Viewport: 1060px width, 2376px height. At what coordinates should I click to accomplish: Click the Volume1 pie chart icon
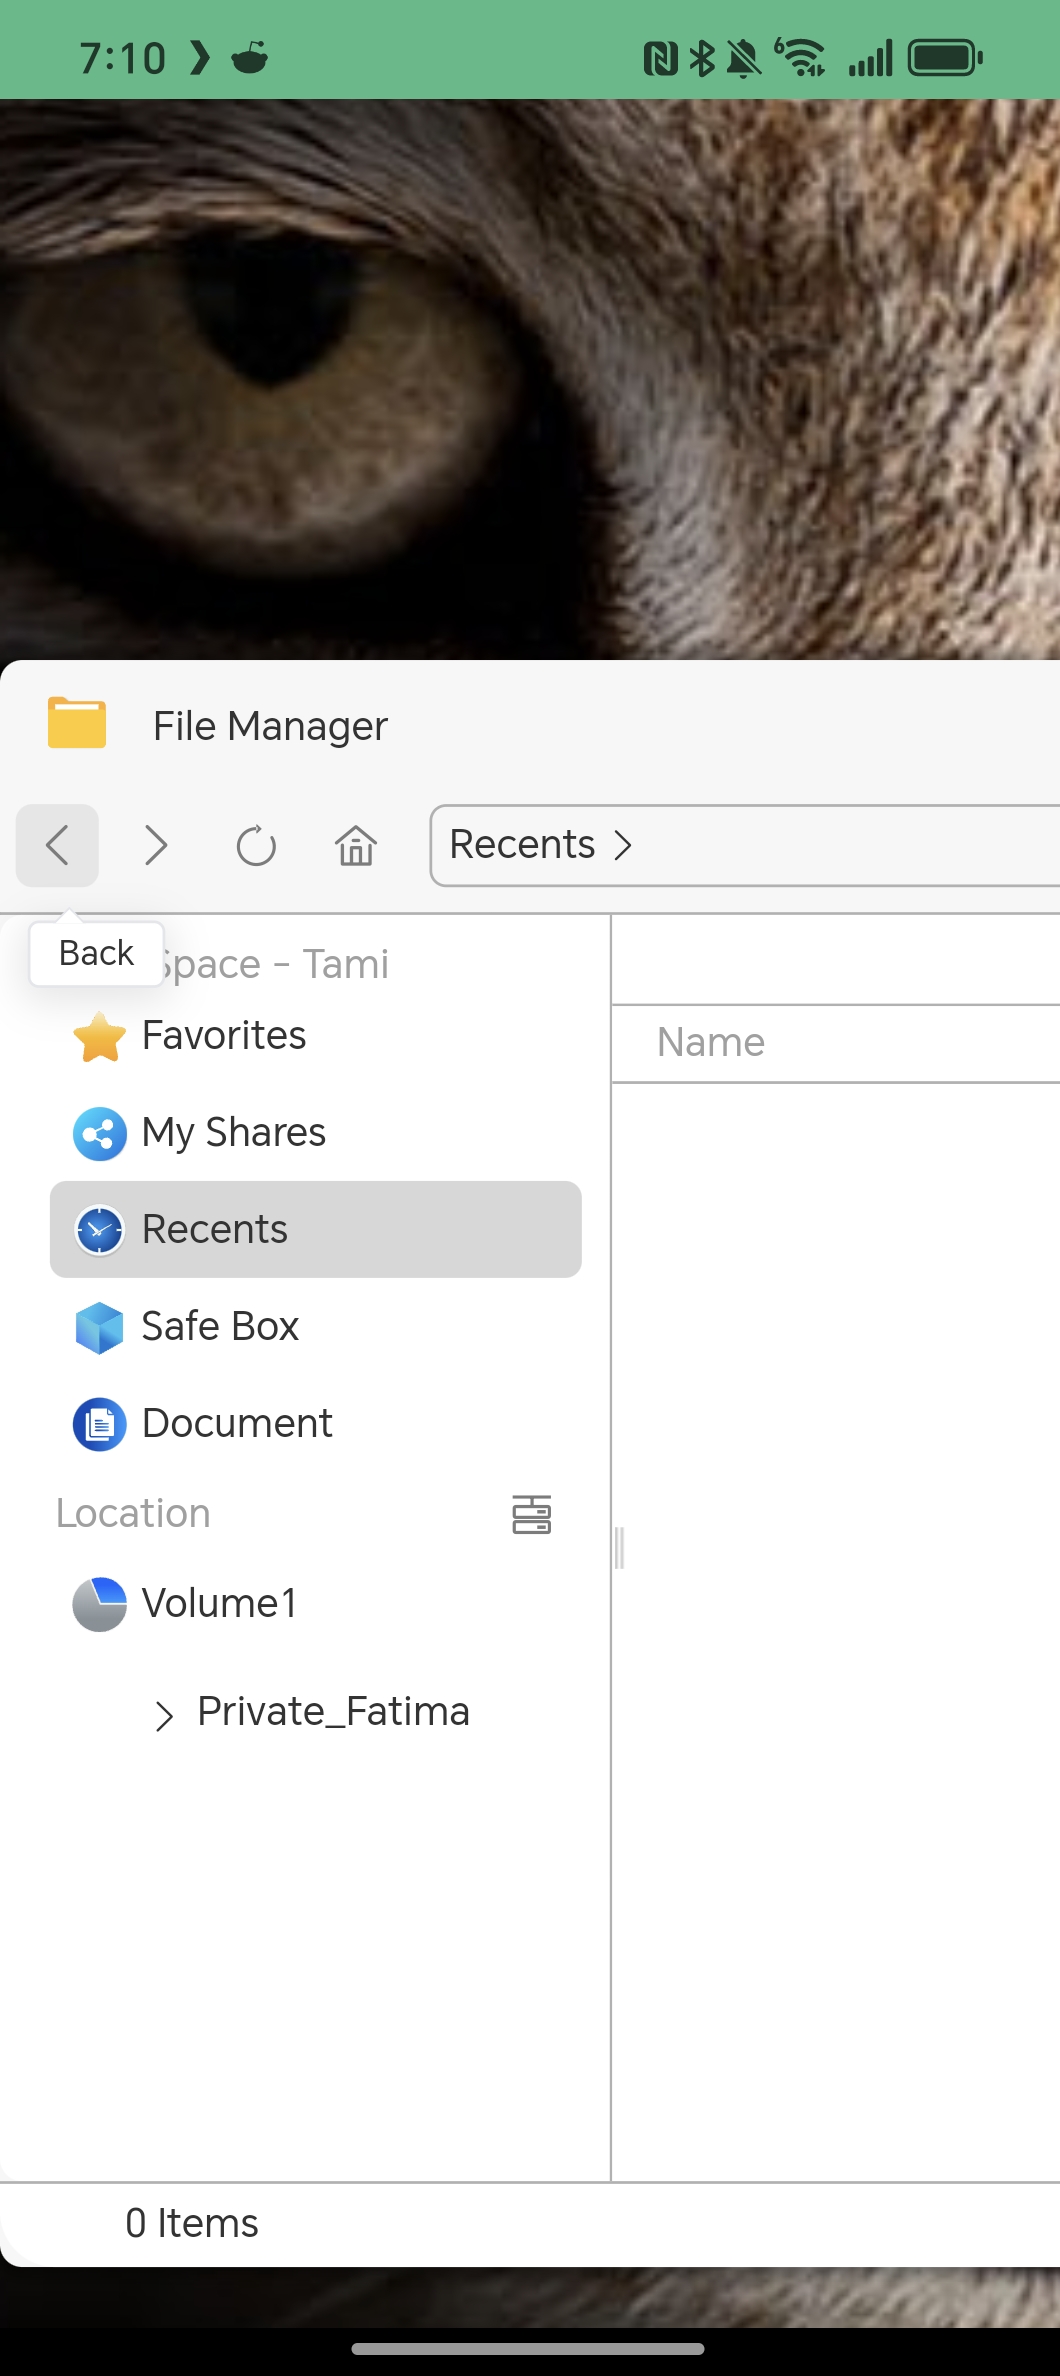pyautogui.click(x=99, y=1604)
